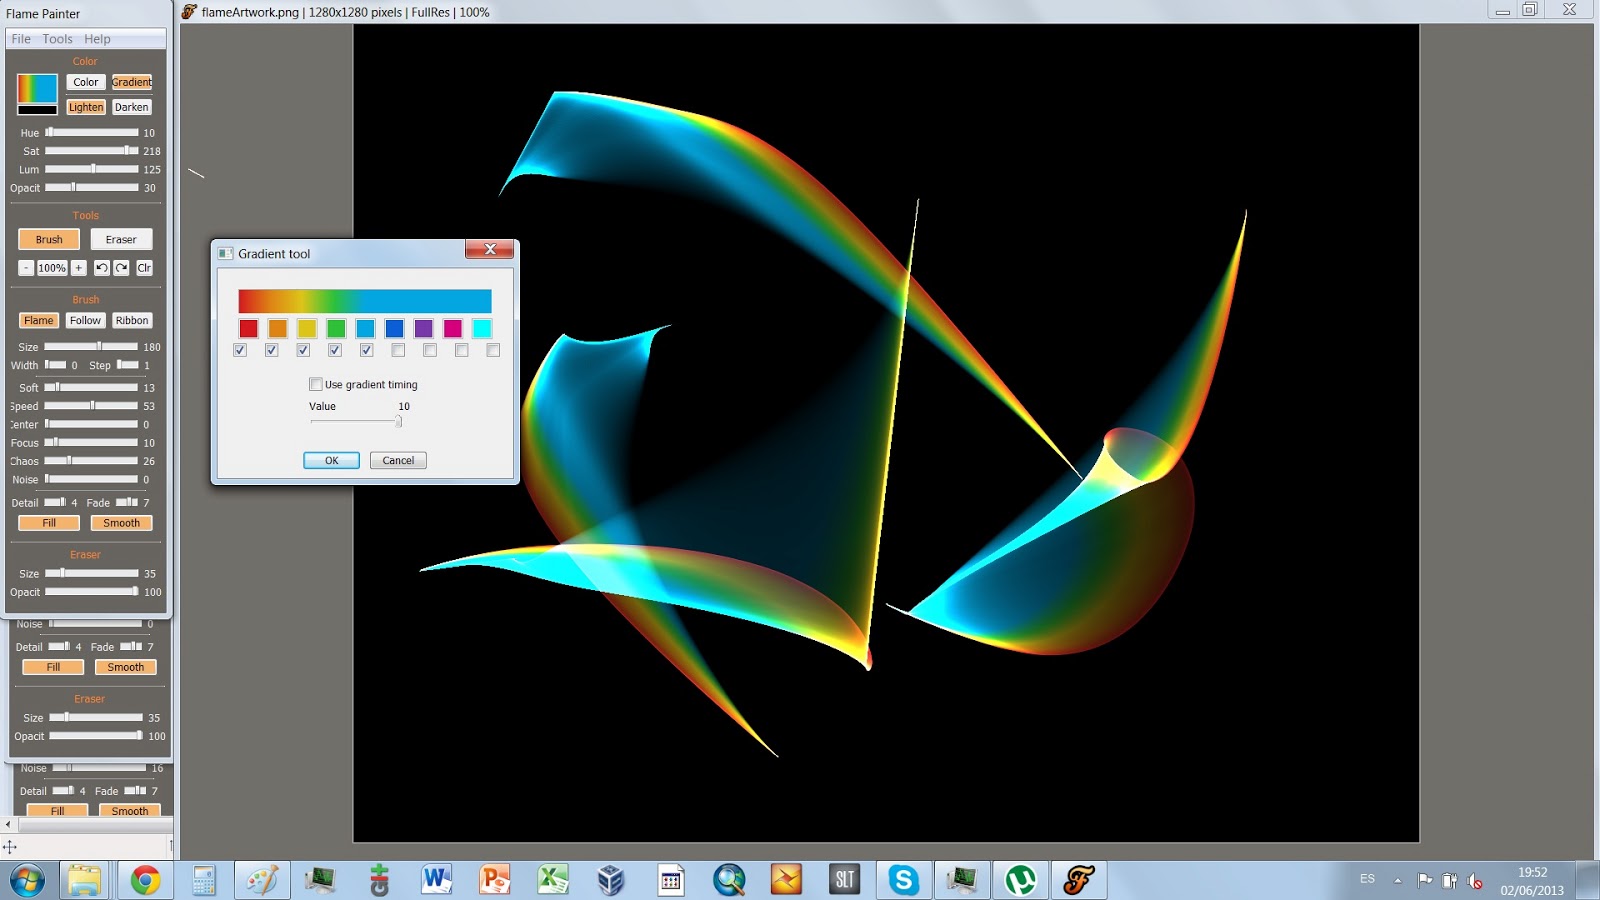Open Paint from the taskbar

coord(262,880)
